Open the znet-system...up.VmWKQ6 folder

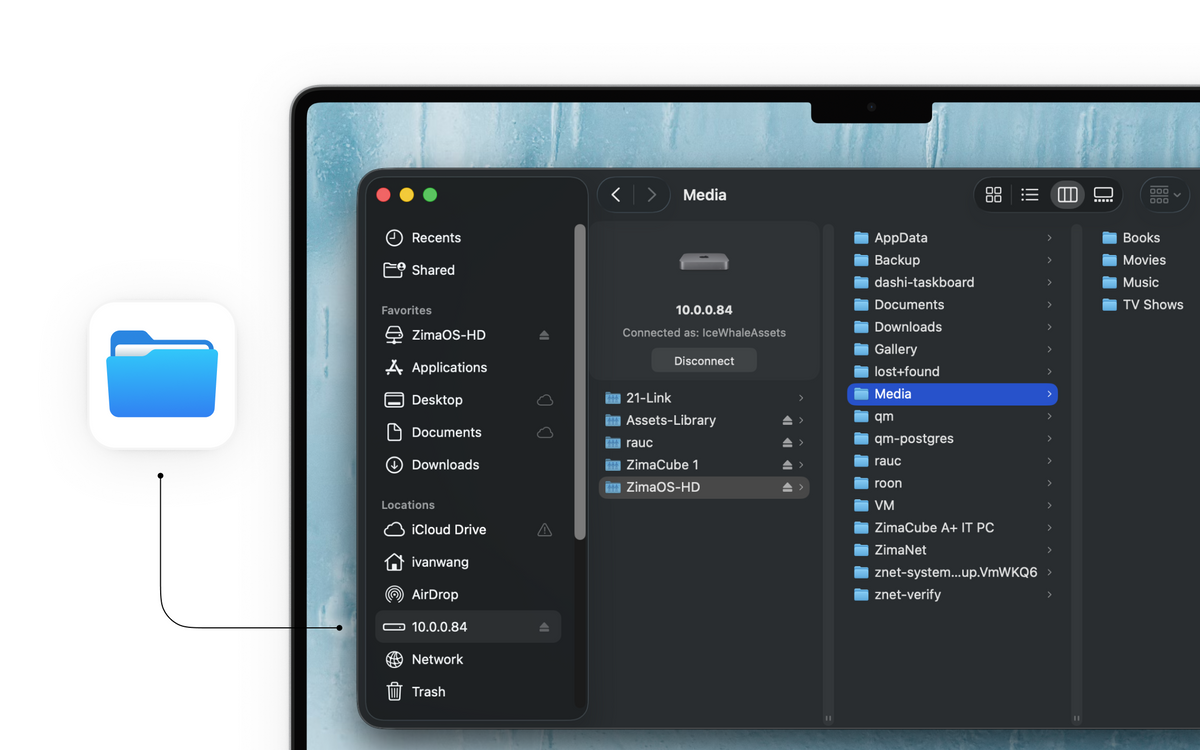click(x=952, y=572)
